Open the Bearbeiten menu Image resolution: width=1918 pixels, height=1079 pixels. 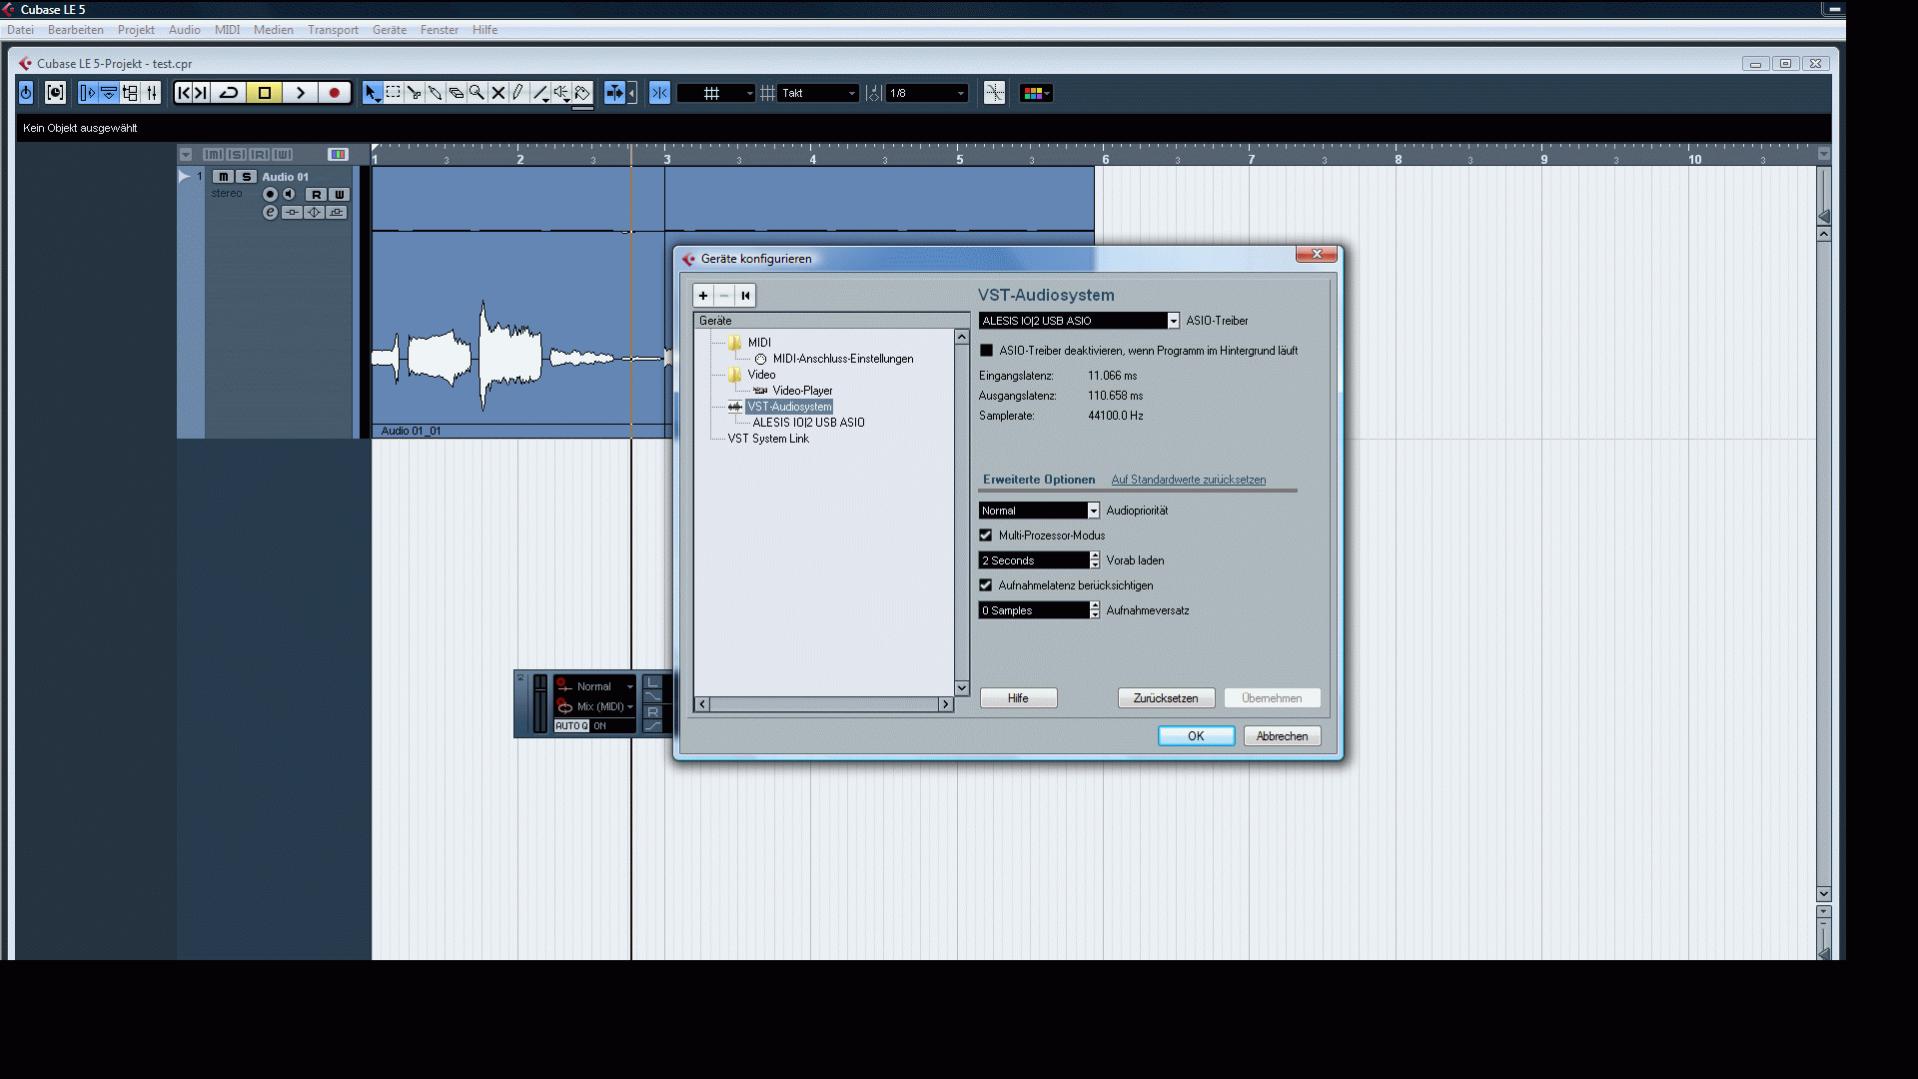[76, 30]
